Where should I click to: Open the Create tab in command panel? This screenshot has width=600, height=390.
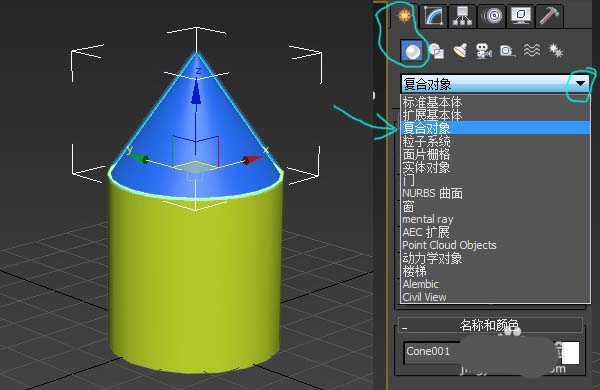coord(404,16)
